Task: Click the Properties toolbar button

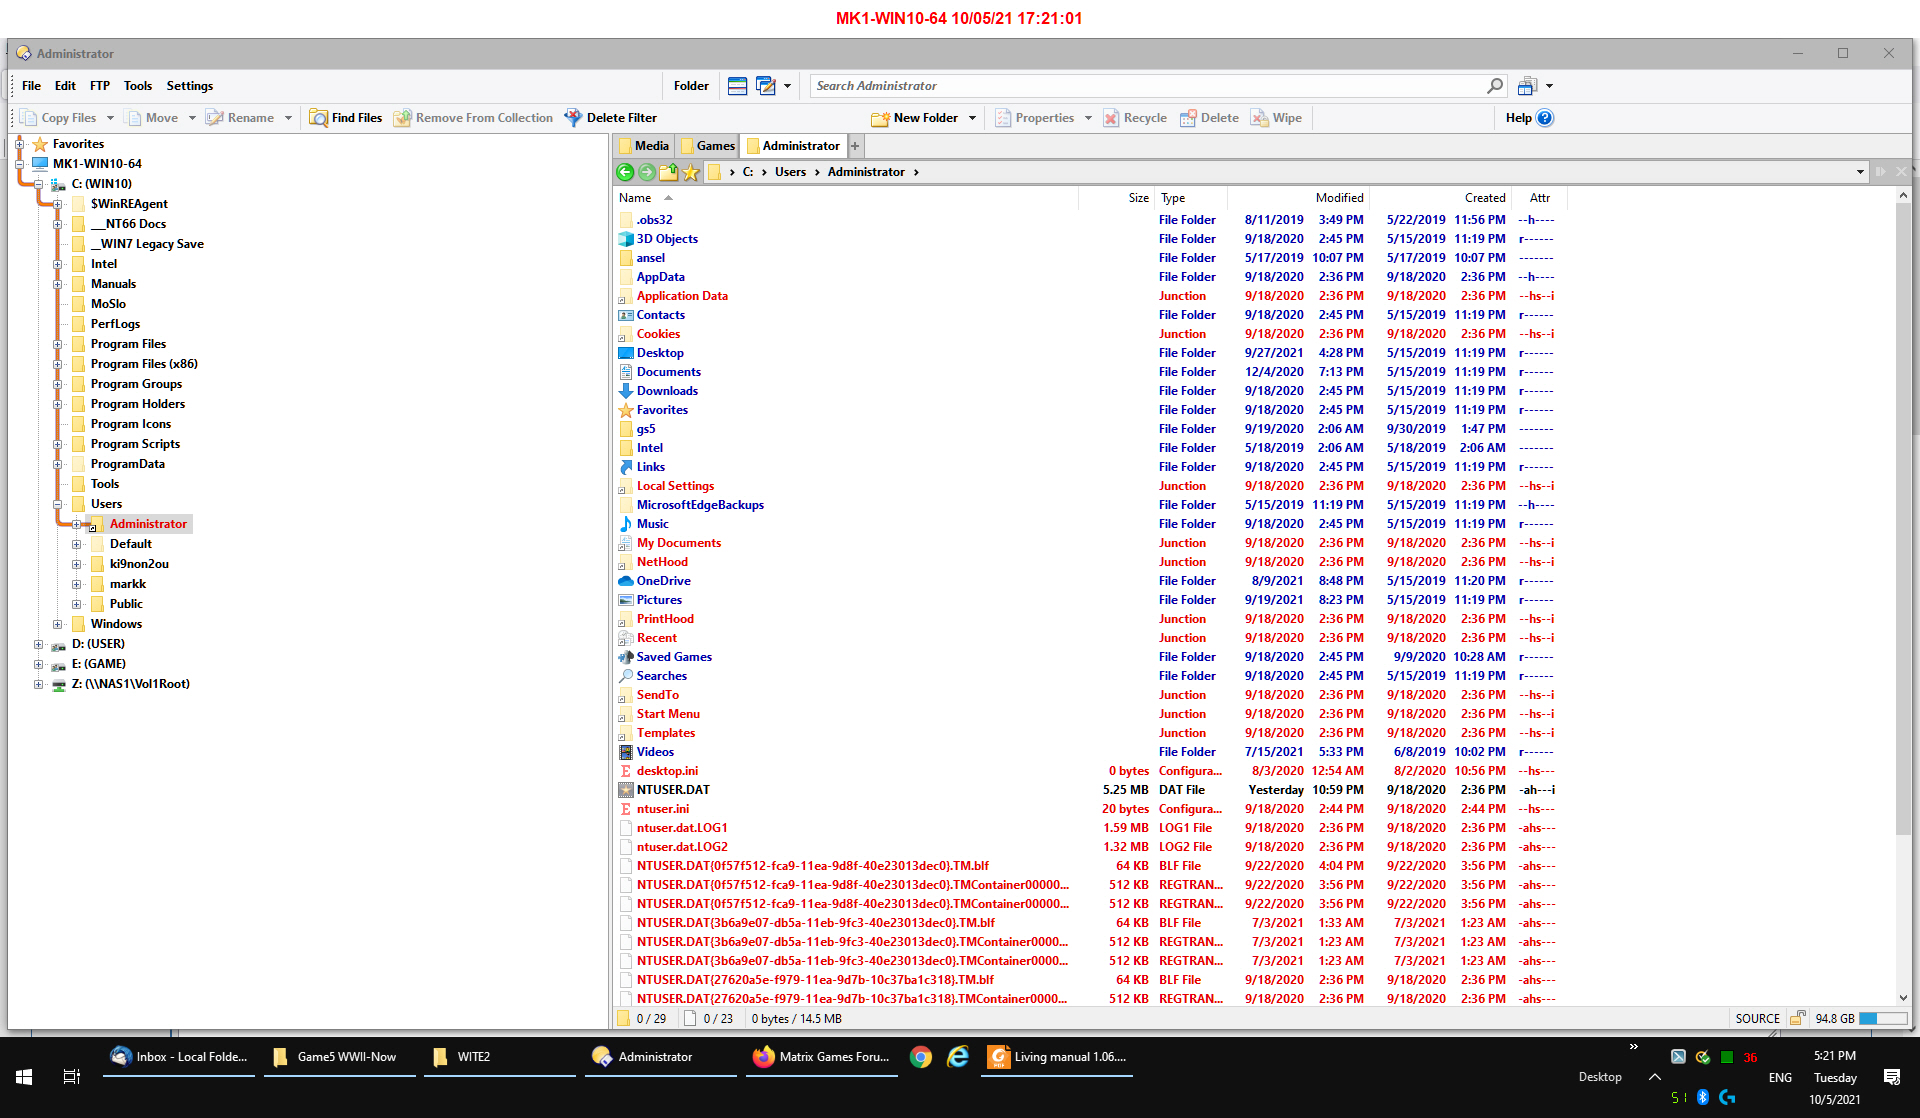Action: click(1034, 118)
